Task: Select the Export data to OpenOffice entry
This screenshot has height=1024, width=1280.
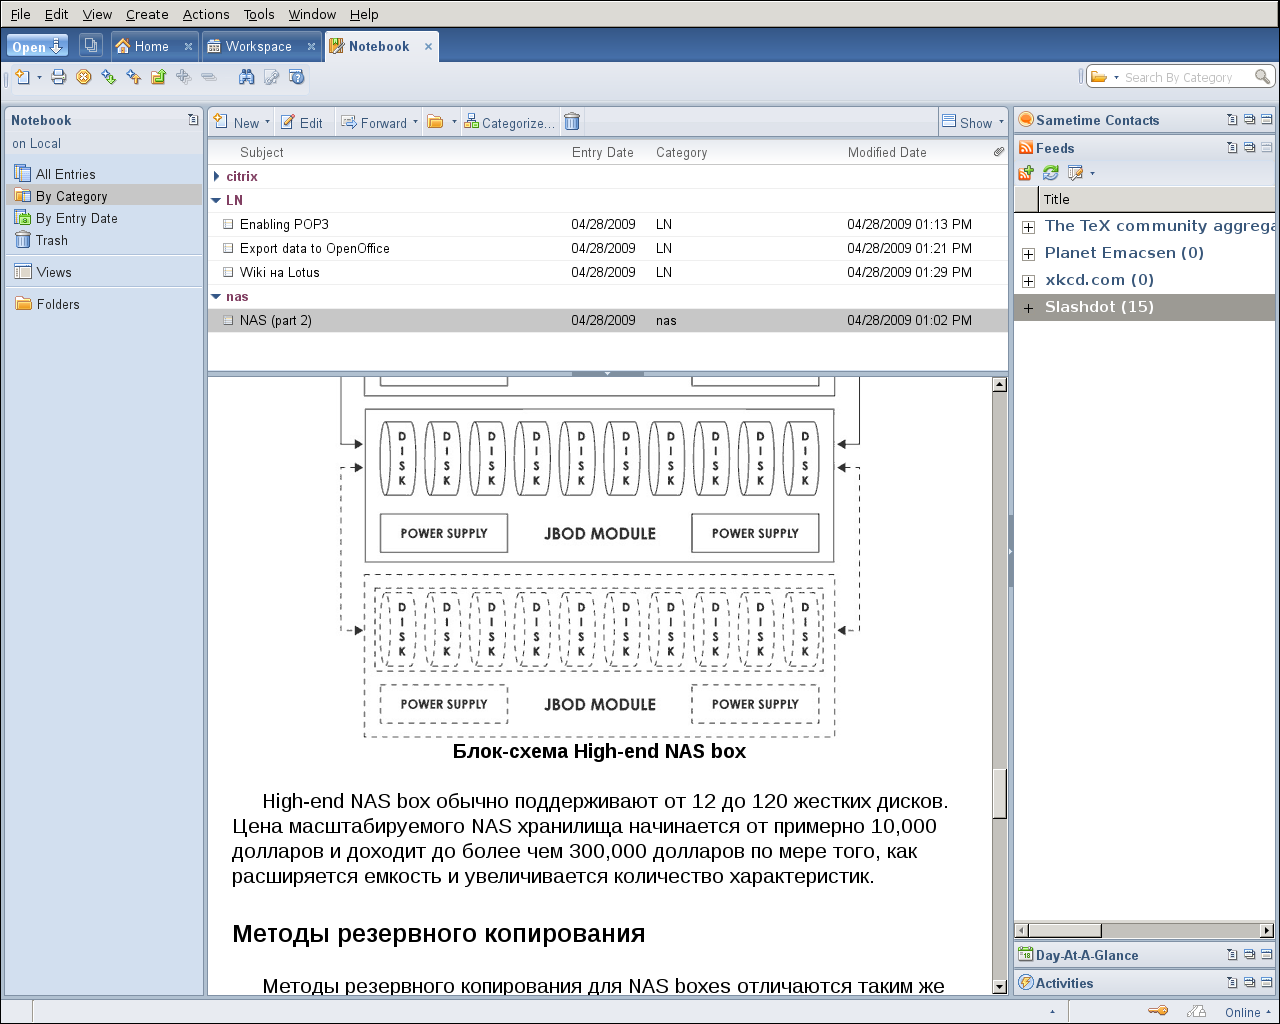Action: (608, 248)
